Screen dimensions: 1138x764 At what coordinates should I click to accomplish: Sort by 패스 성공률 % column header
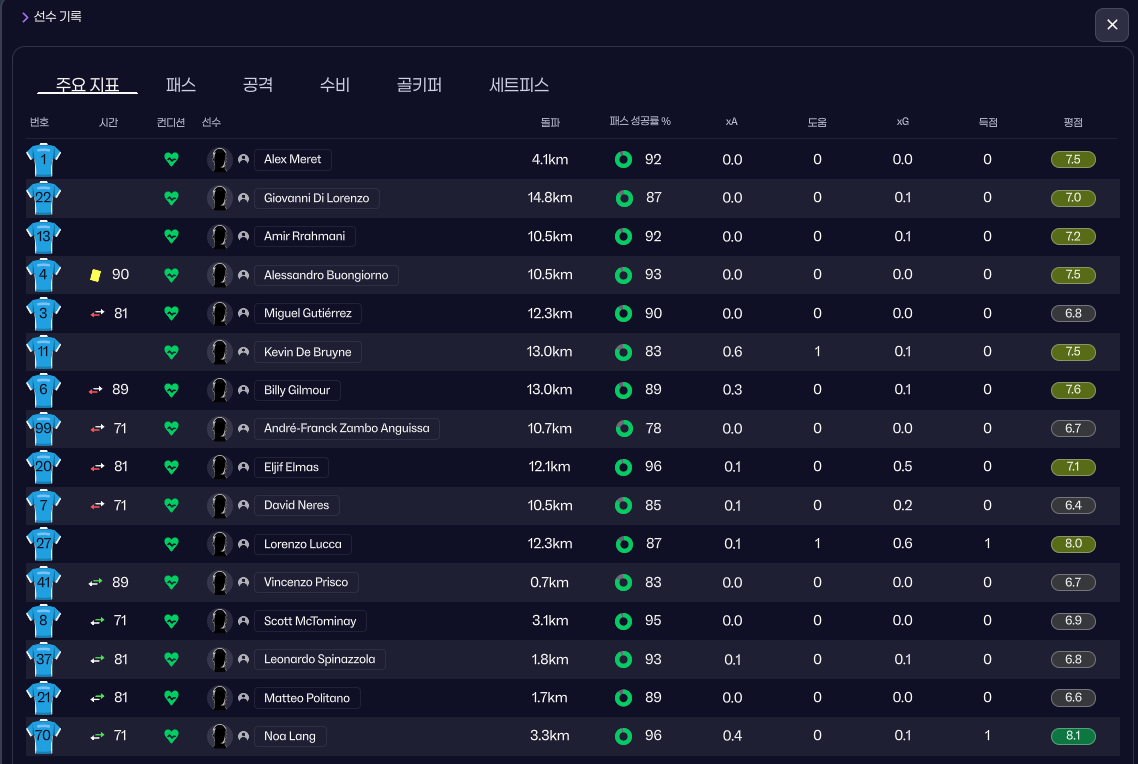640,121
